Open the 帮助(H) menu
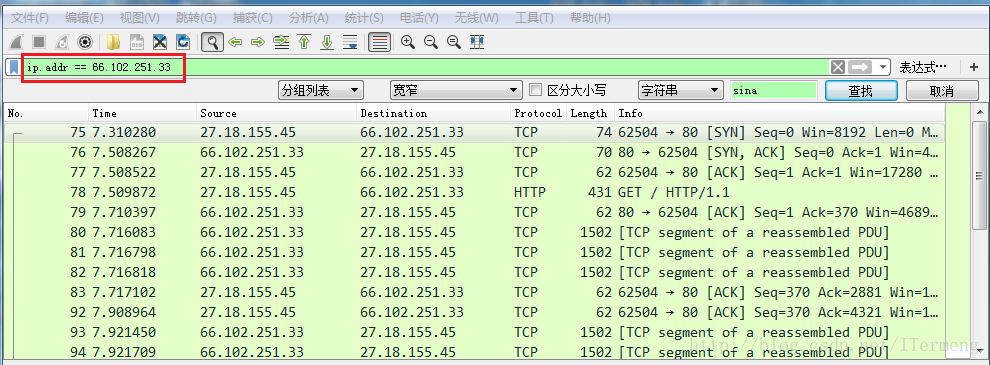 590,18
